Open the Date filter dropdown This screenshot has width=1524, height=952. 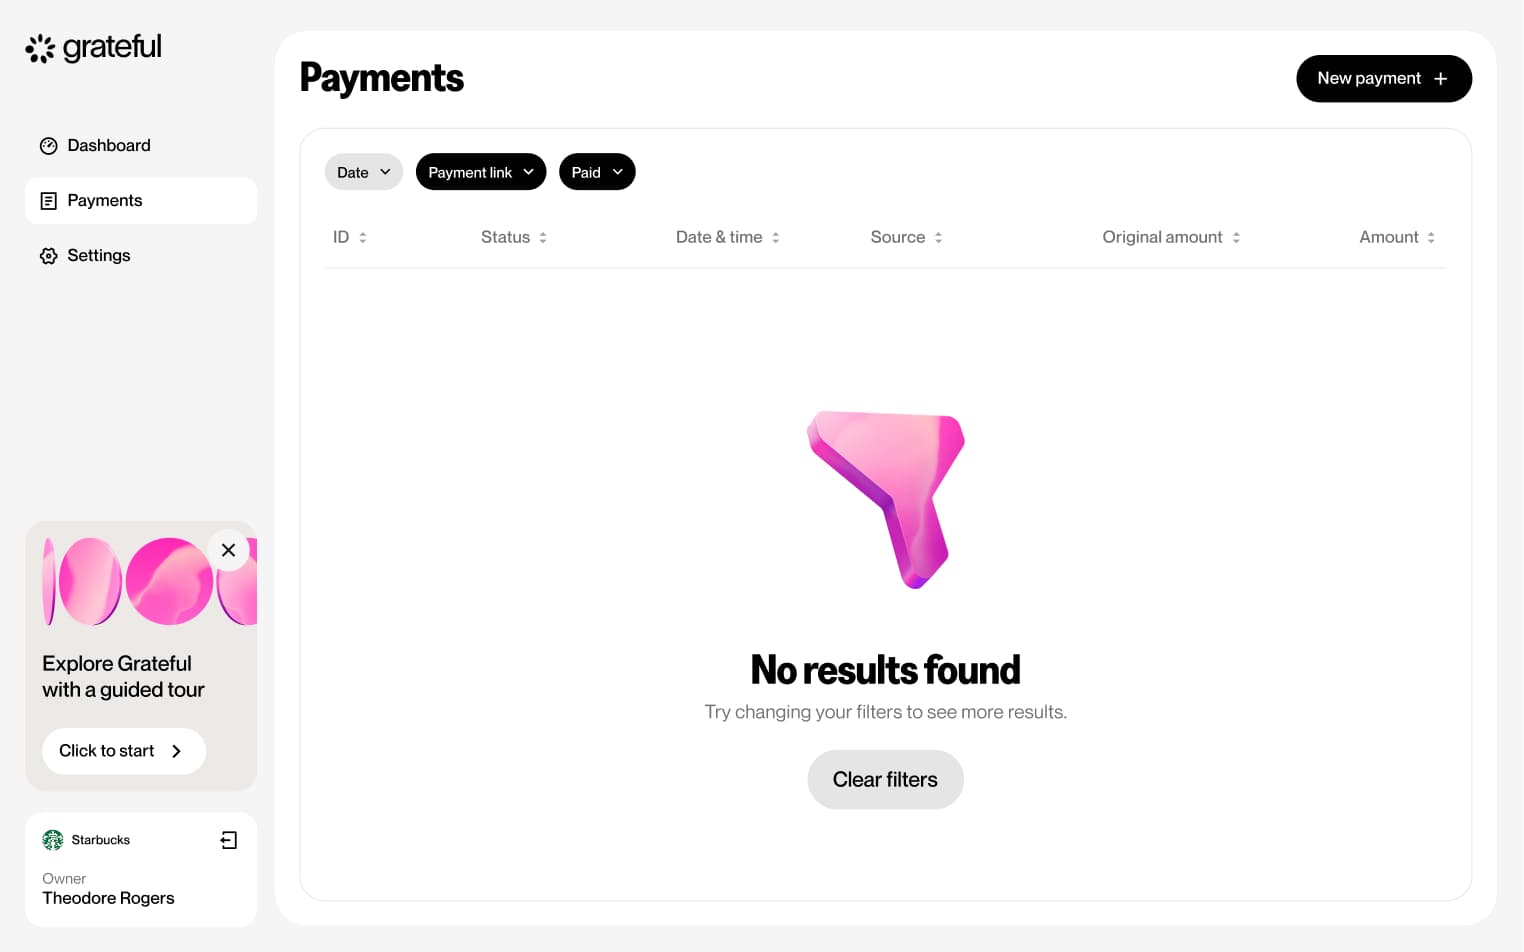click(x=363, y=172)
